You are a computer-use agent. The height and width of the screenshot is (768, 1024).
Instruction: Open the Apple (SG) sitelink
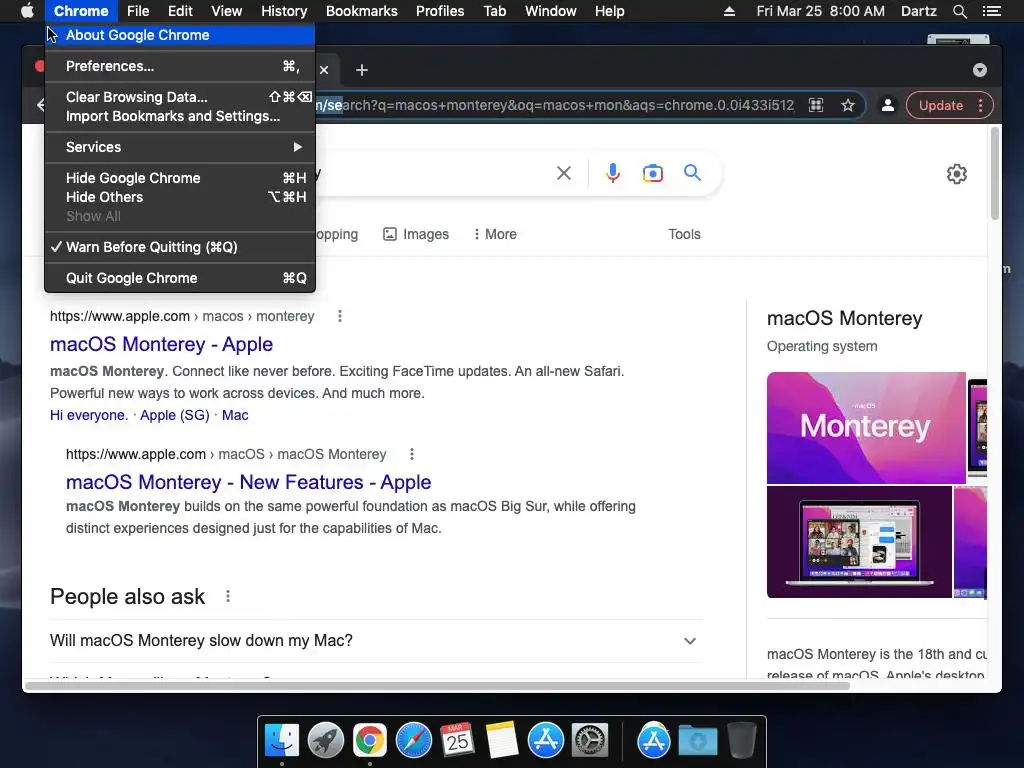tap(174, 415)
